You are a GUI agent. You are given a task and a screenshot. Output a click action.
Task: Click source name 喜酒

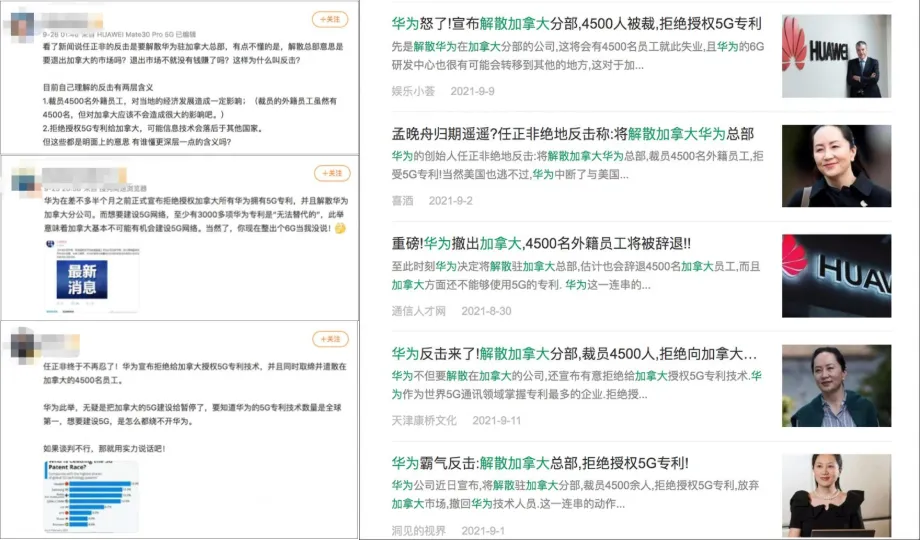point(402,201)
